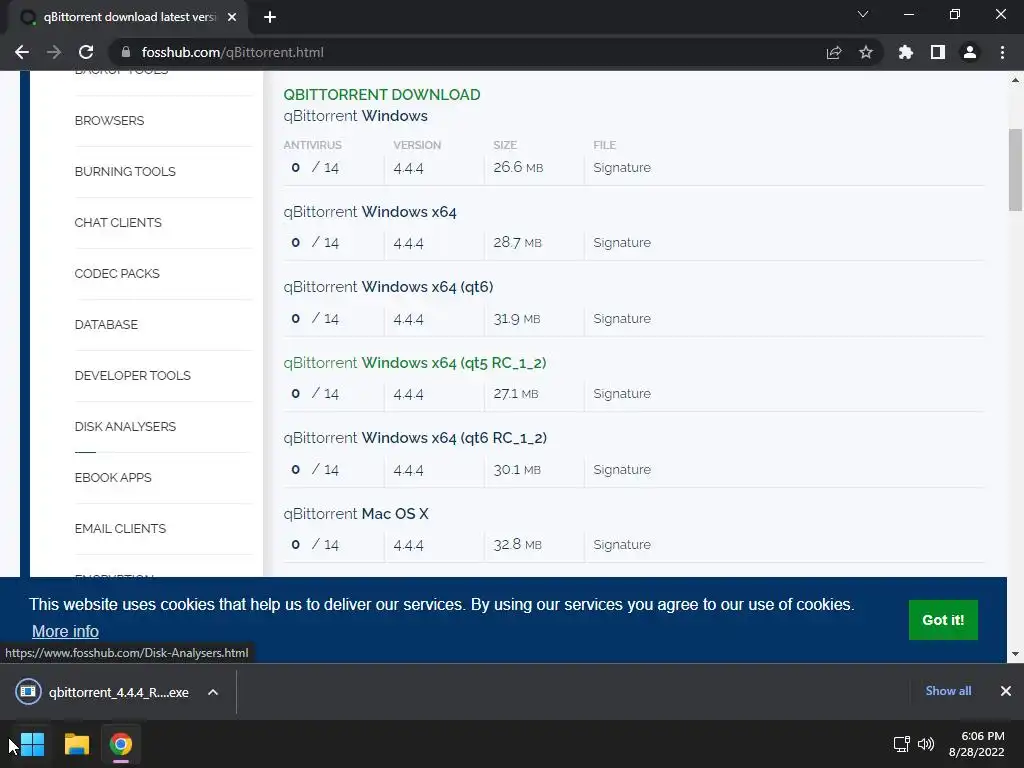
Task: Open the Windows Start menu
Action: coord(32,744)
